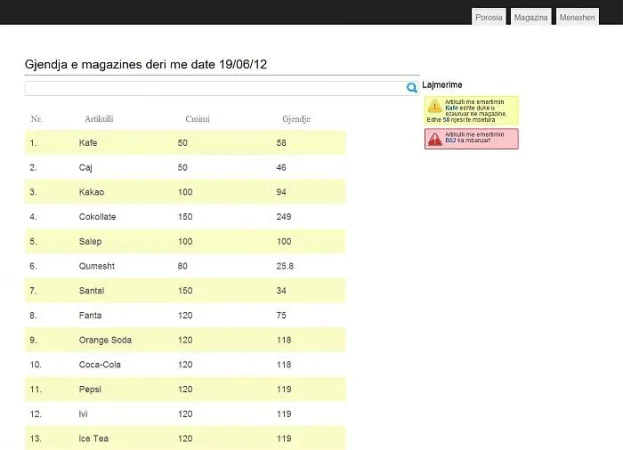This screenshot has width=623, height=450.
Task: Open the Porosia tab
Action: pos(489,18)
